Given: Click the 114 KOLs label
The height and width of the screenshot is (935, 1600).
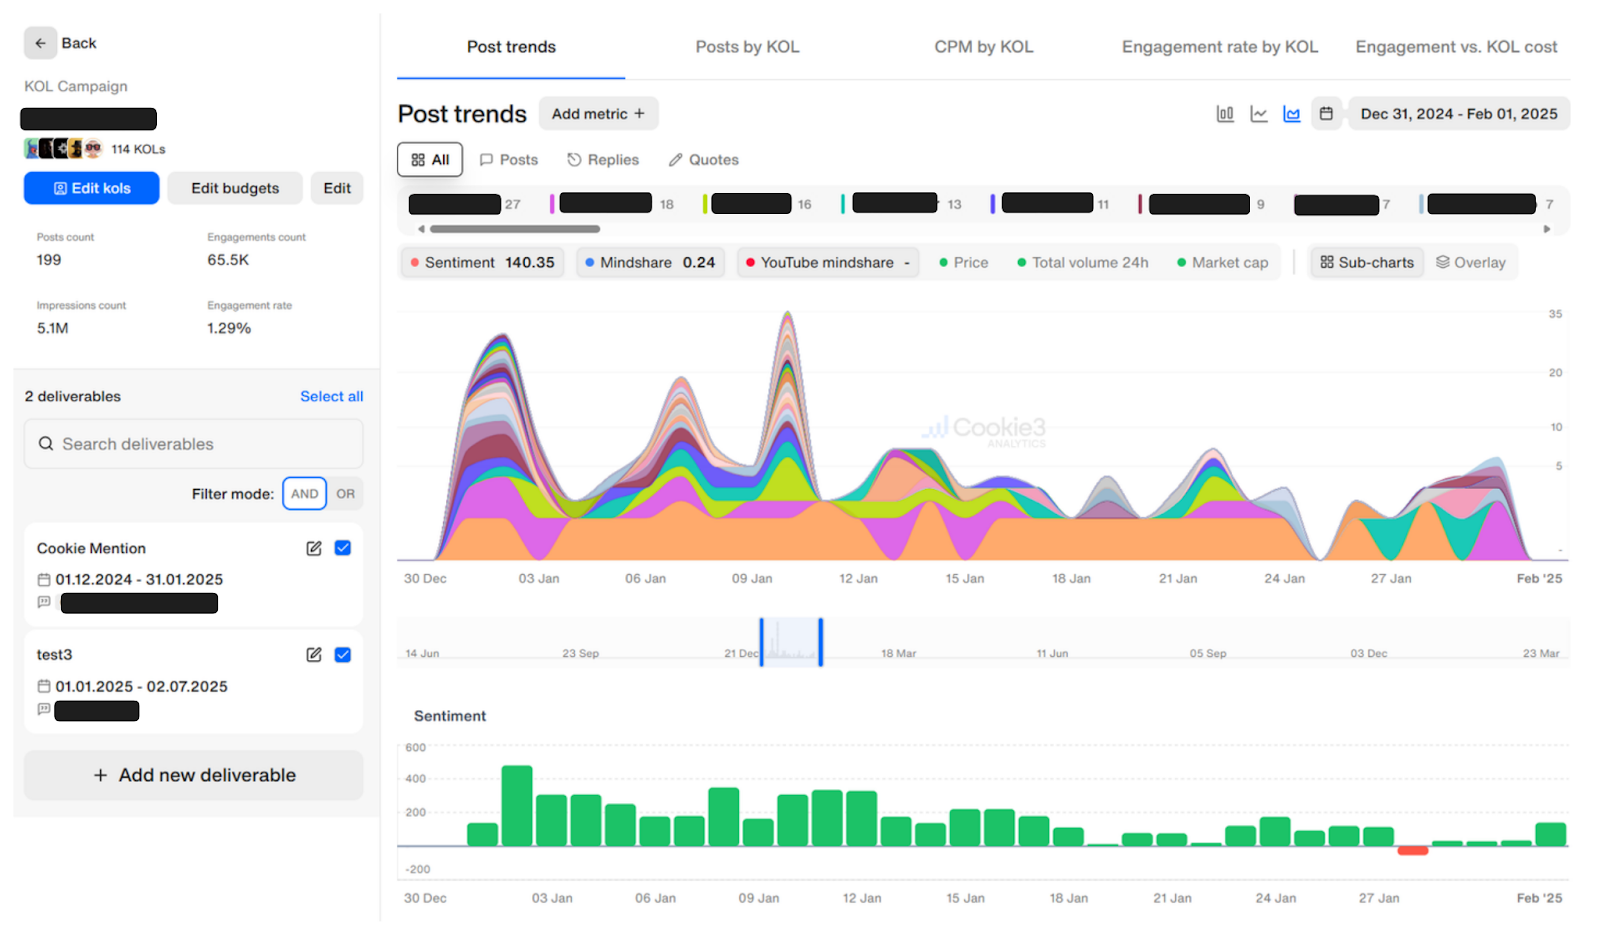Looking at the screenshot, I should [138, 150].
